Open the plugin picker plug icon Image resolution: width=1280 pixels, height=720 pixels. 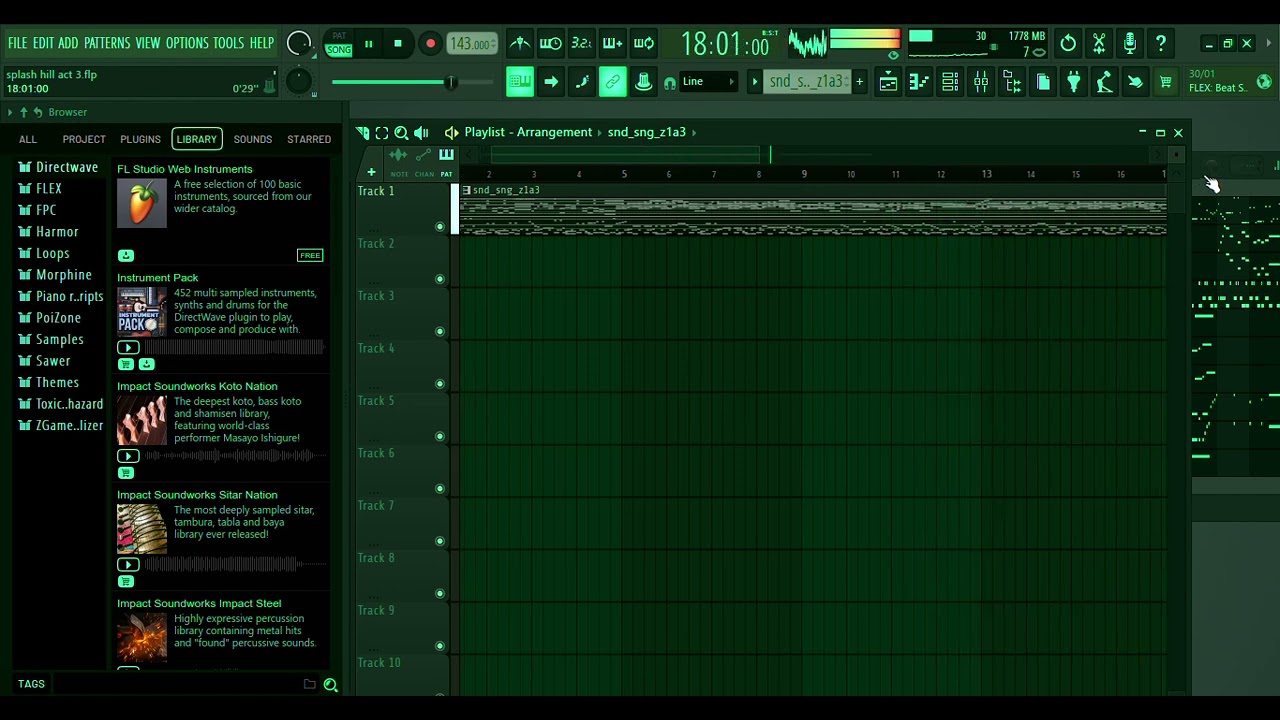[1074, 82]
